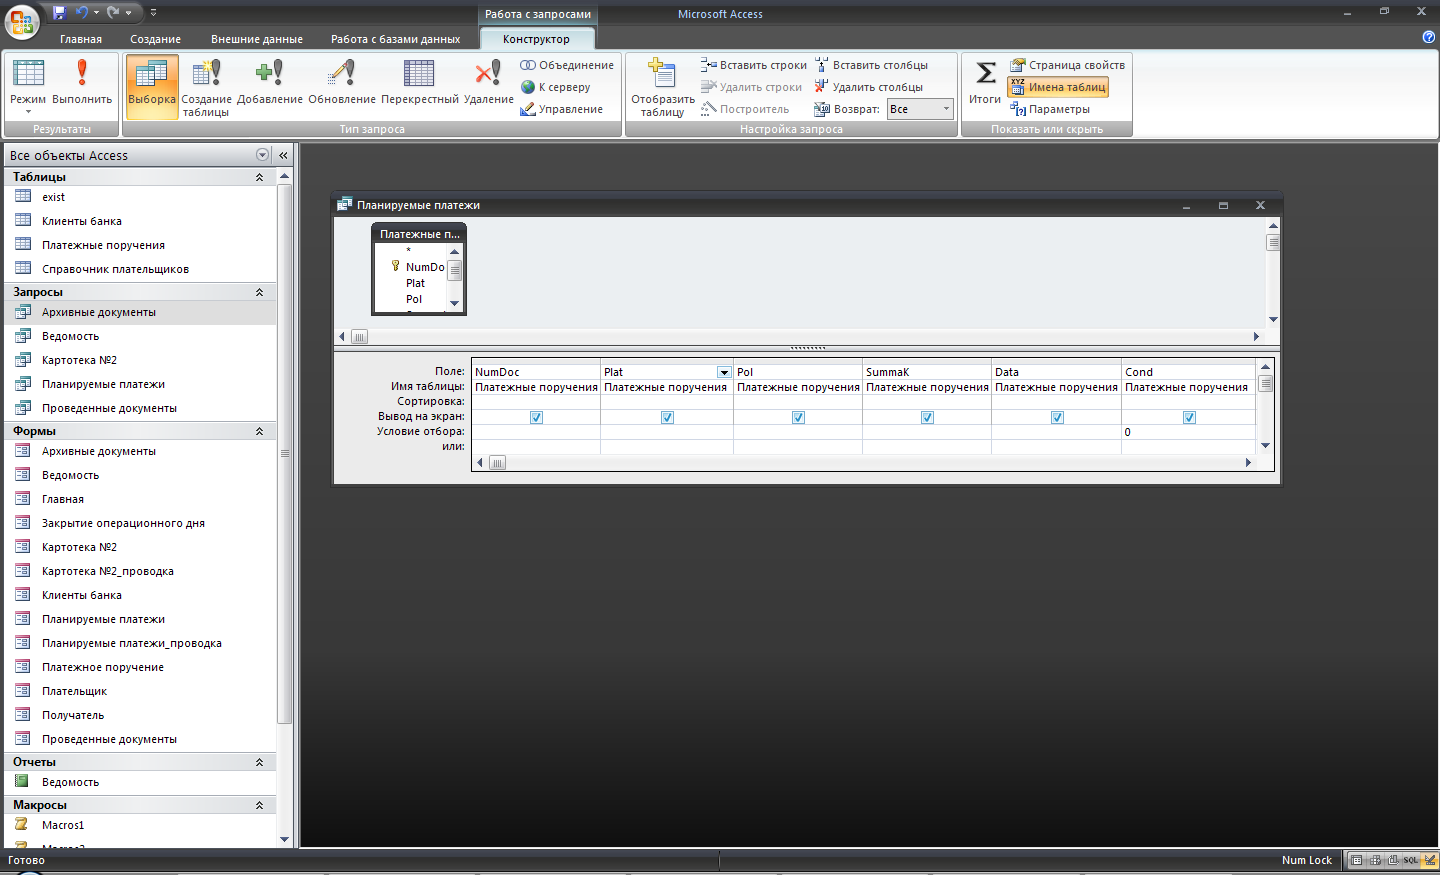Click Вставить строки
Viewport: 1440px width, 875px height.
coord(754,65)
